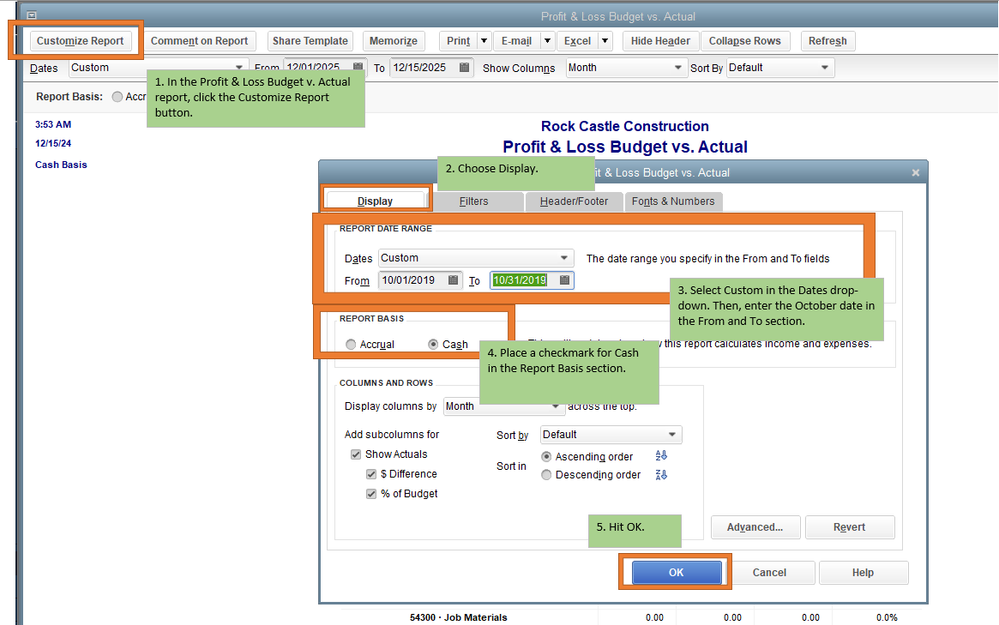Toggle $ Difference checkbox
Screen dimensions: 999x625
[371, 474]
